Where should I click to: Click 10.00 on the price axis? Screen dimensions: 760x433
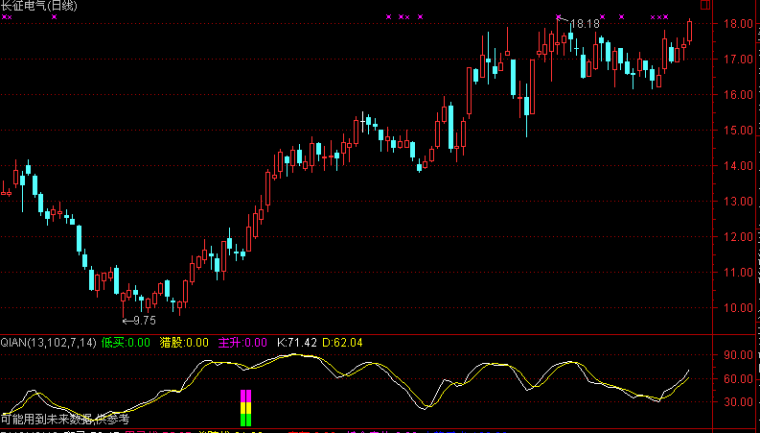coord(737,308)
